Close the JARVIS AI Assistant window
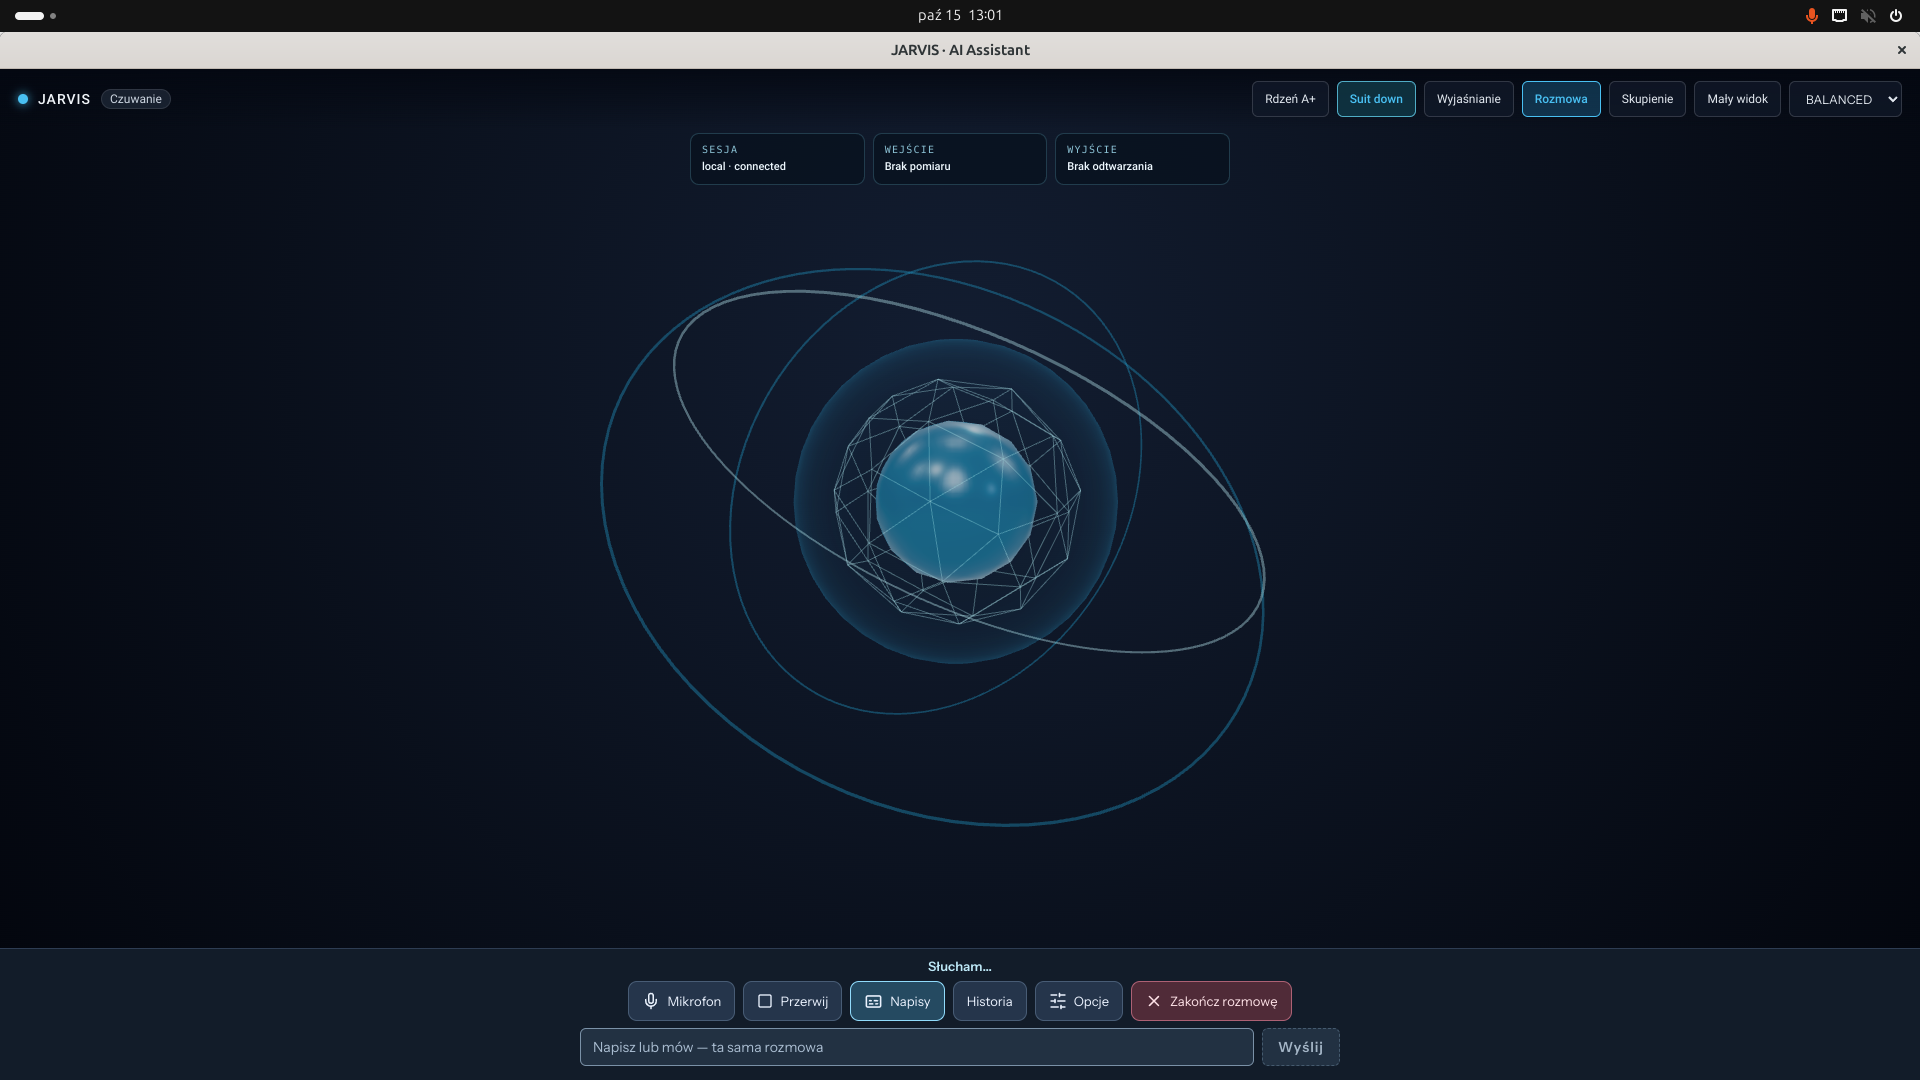The width and height of the screenshot is (1920, 1080). point(1902,50)
